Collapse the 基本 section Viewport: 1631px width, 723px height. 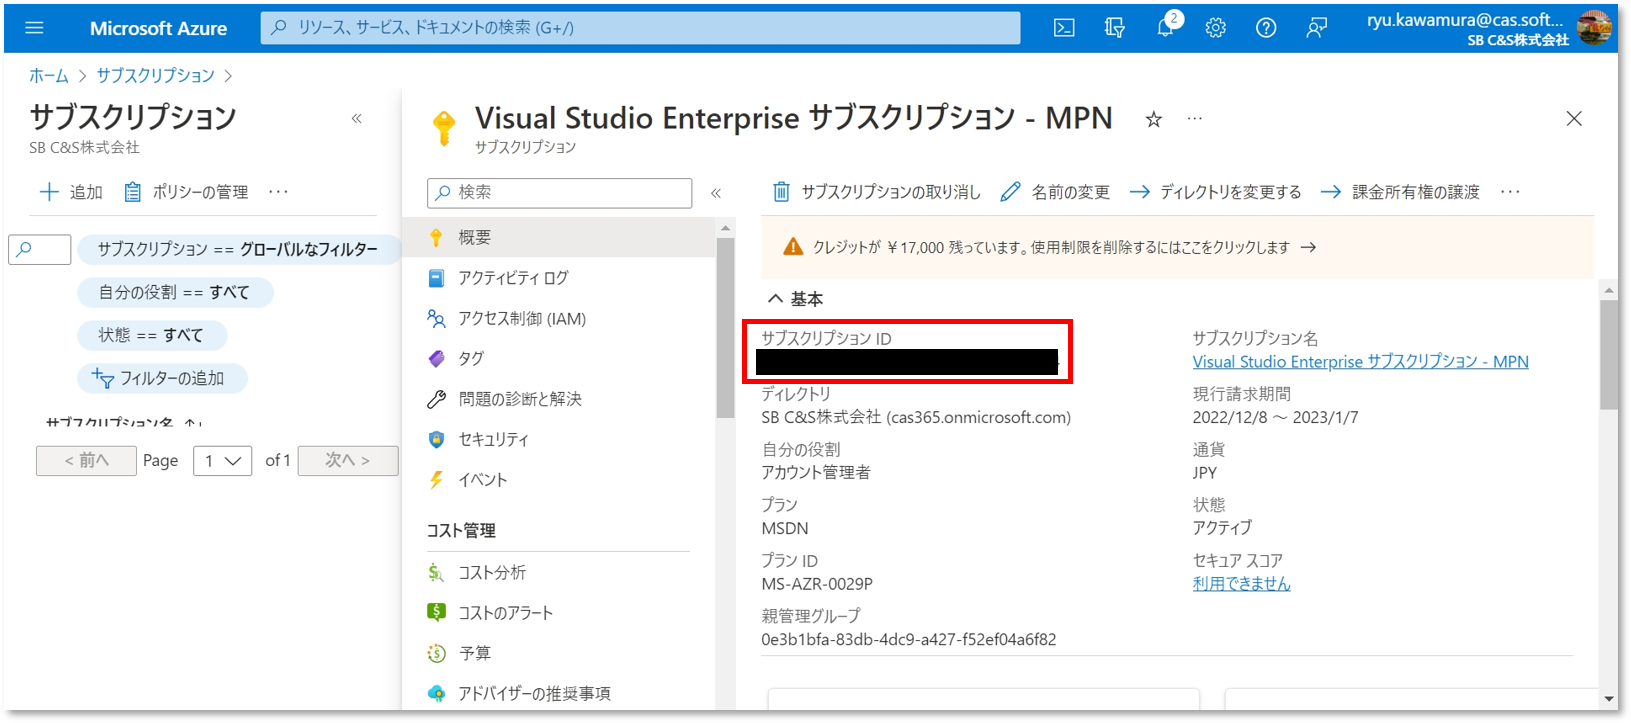(795, 299)
